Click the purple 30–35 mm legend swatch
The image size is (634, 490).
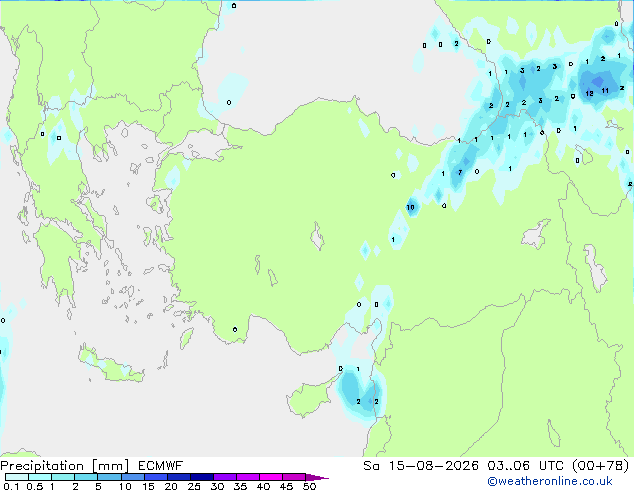coord(225,477)
